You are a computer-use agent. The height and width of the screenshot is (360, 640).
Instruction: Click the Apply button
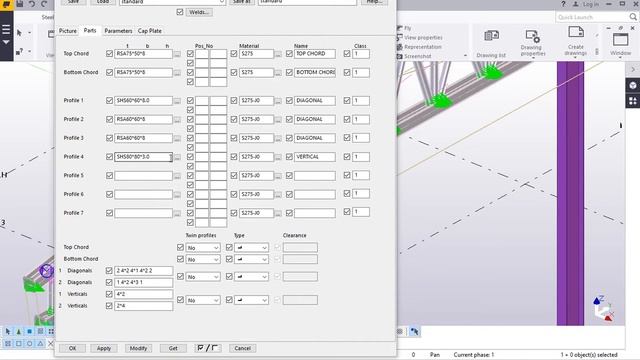pyautogui.click(x=104, y=348)
